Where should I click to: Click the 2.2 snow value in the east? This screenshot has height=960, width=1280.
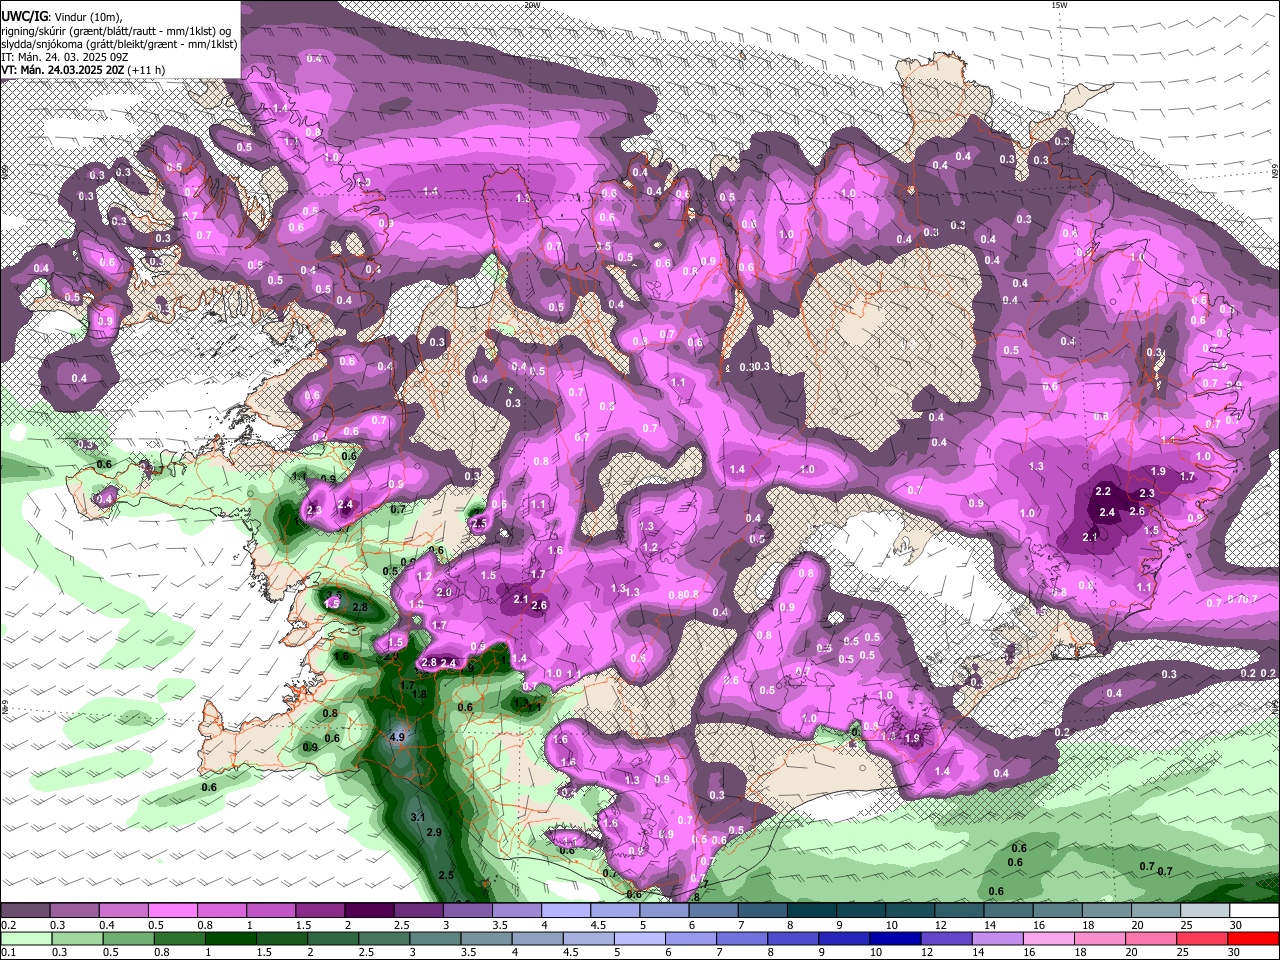(x=1104, y=492)
